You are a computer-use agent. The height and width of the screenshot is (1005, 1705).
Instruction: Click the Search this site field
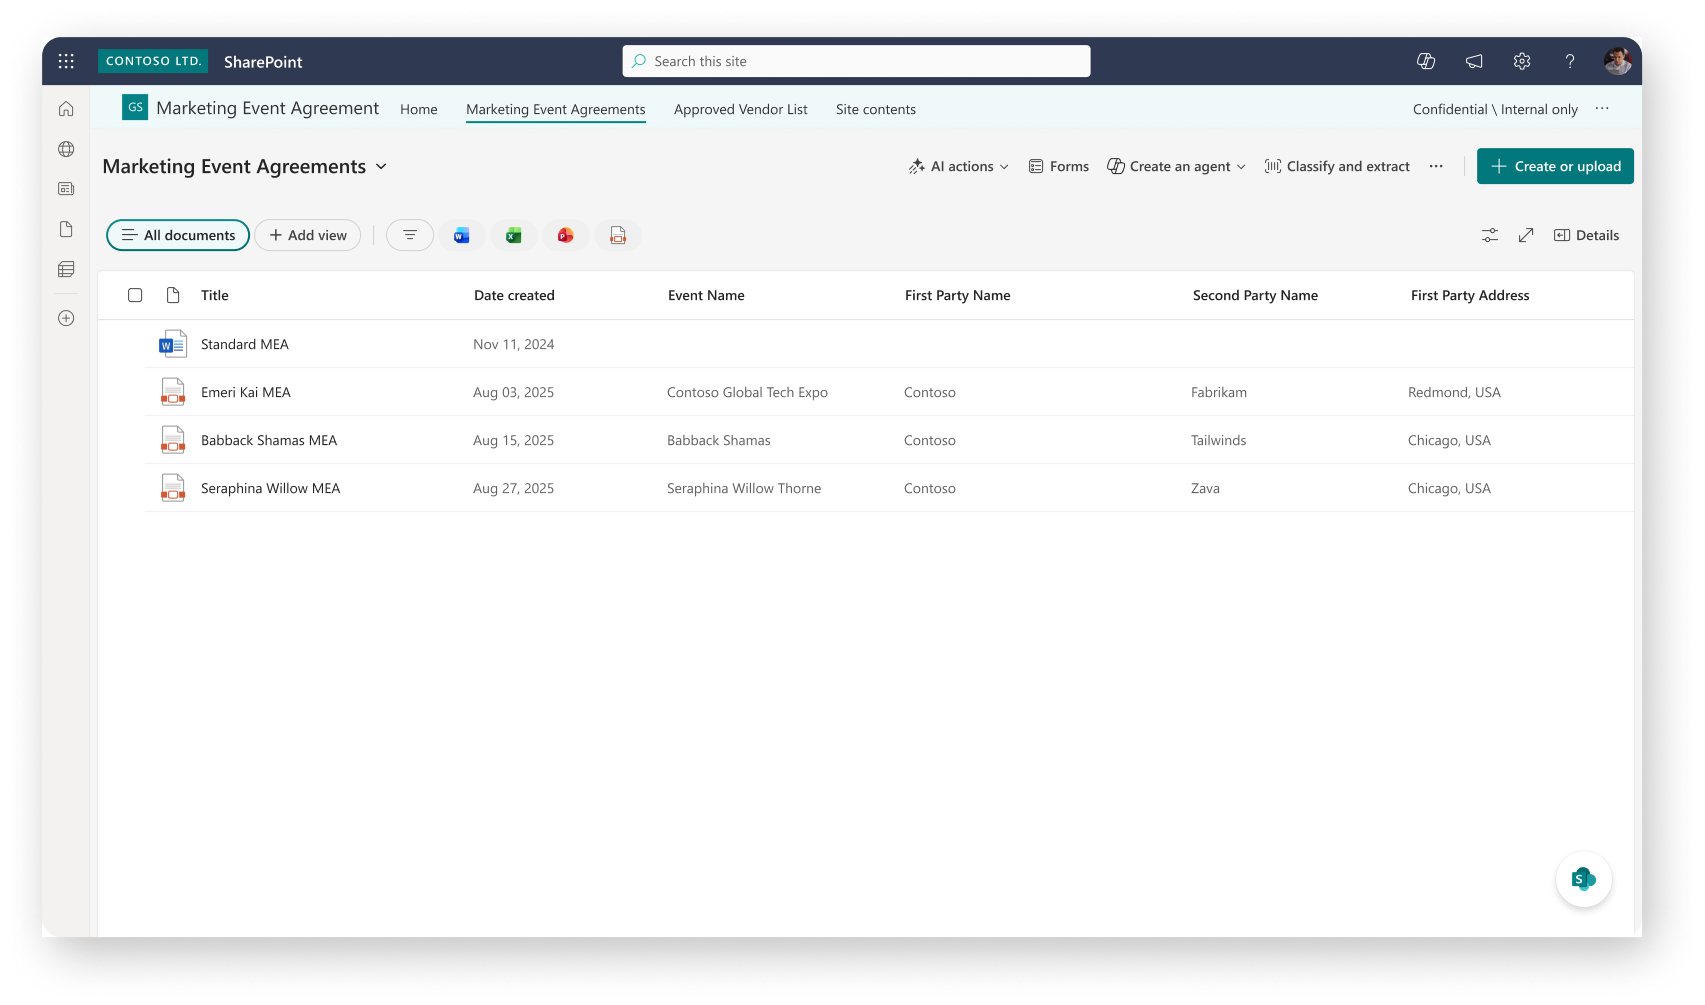[856, 61]
